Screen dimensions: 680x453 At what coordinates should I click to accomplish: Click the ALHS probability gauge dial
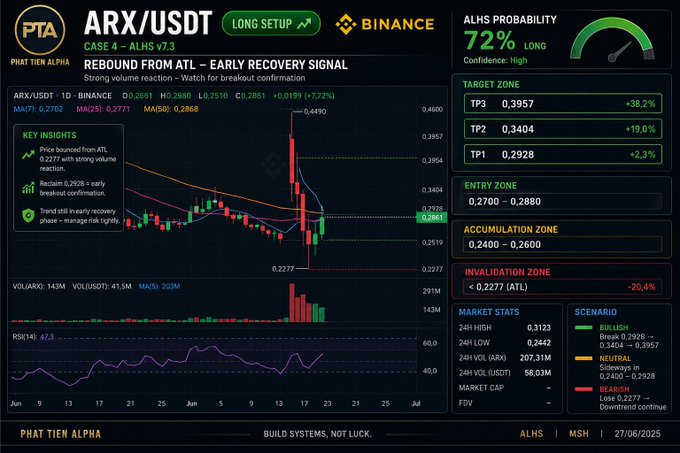pos(612,41)
